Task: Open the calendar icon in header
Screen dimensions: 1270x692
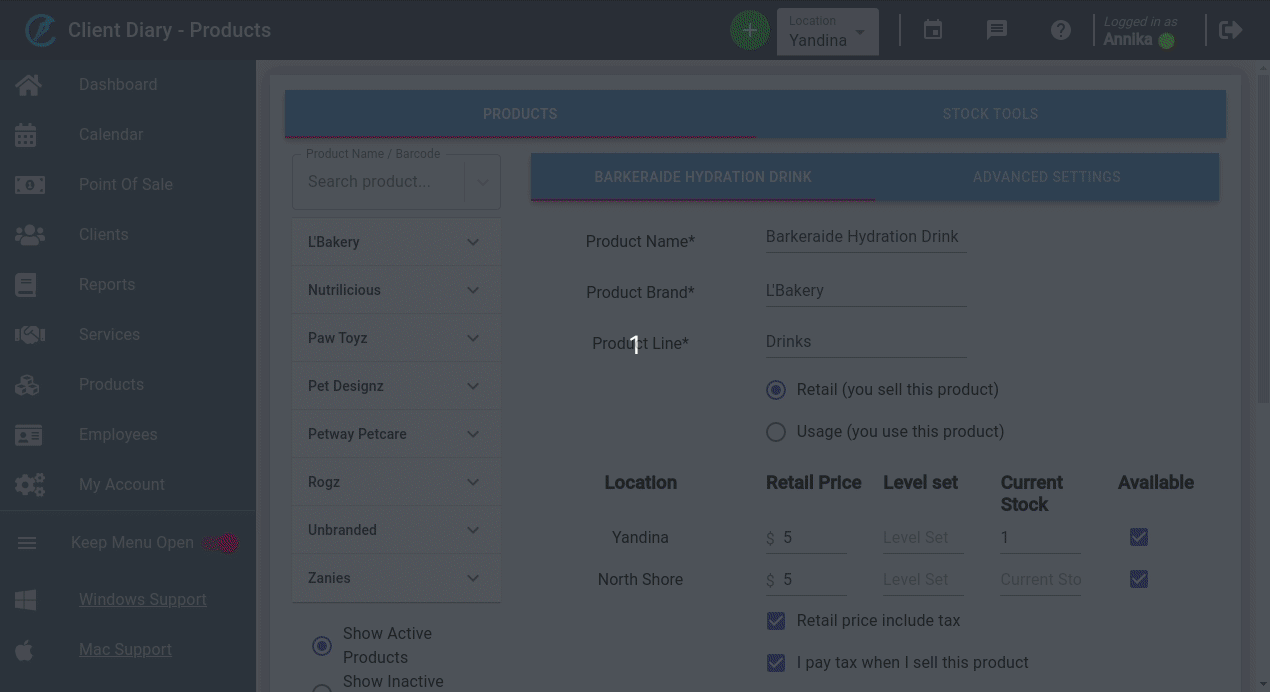Action: pos(933,30)
